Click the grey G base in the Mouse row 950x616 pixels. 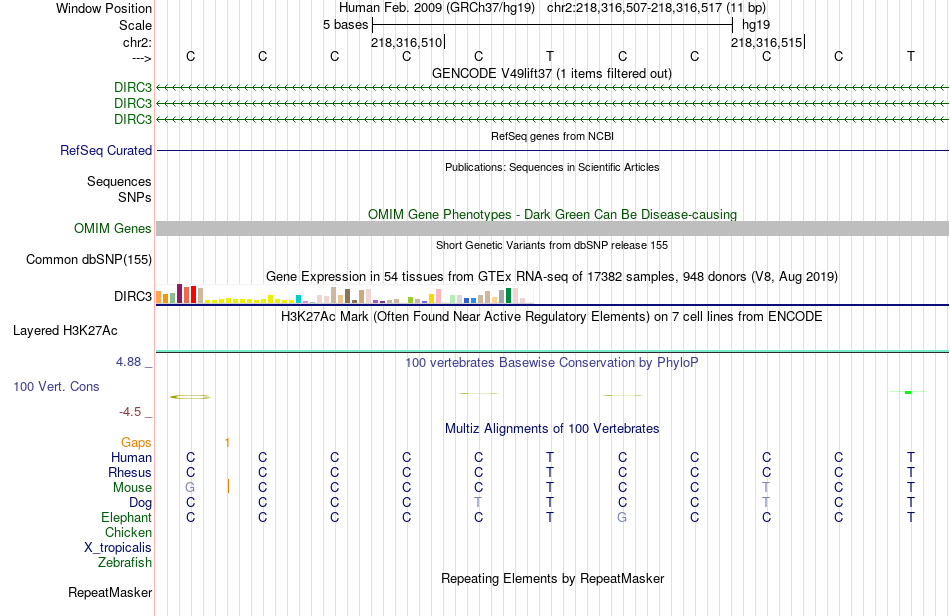click(190, 488)
